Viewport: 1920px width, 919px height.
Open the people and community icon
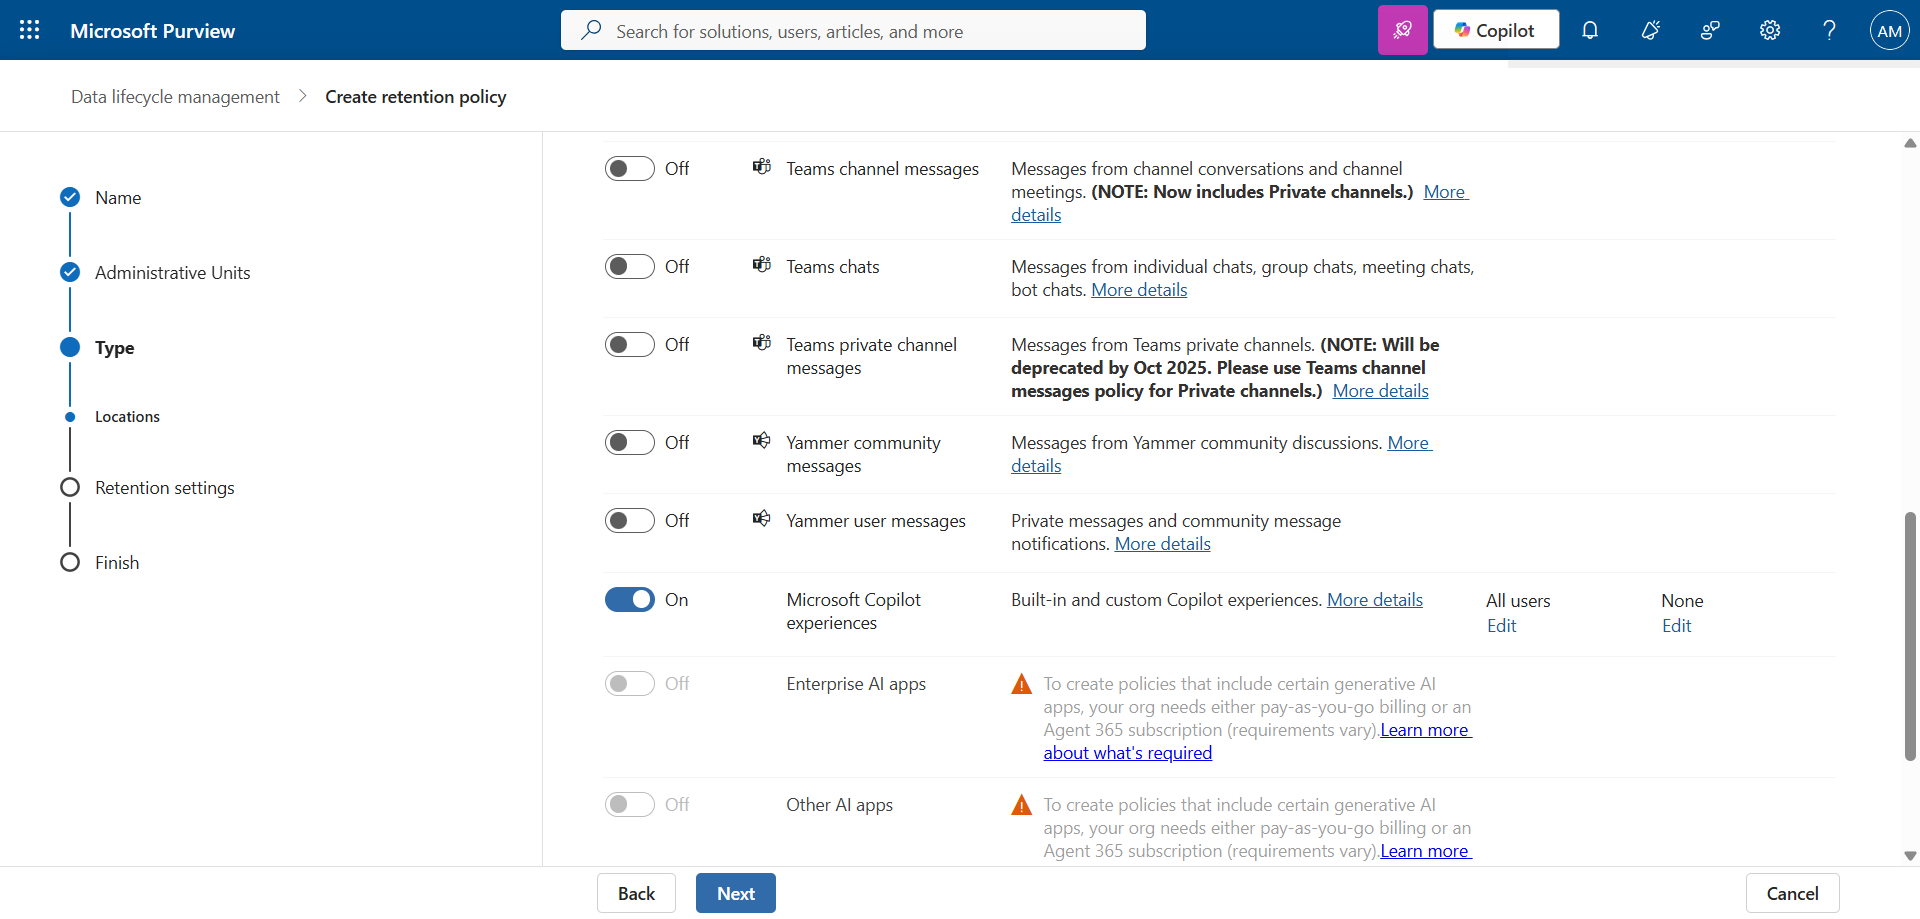tap(1710, 30)
